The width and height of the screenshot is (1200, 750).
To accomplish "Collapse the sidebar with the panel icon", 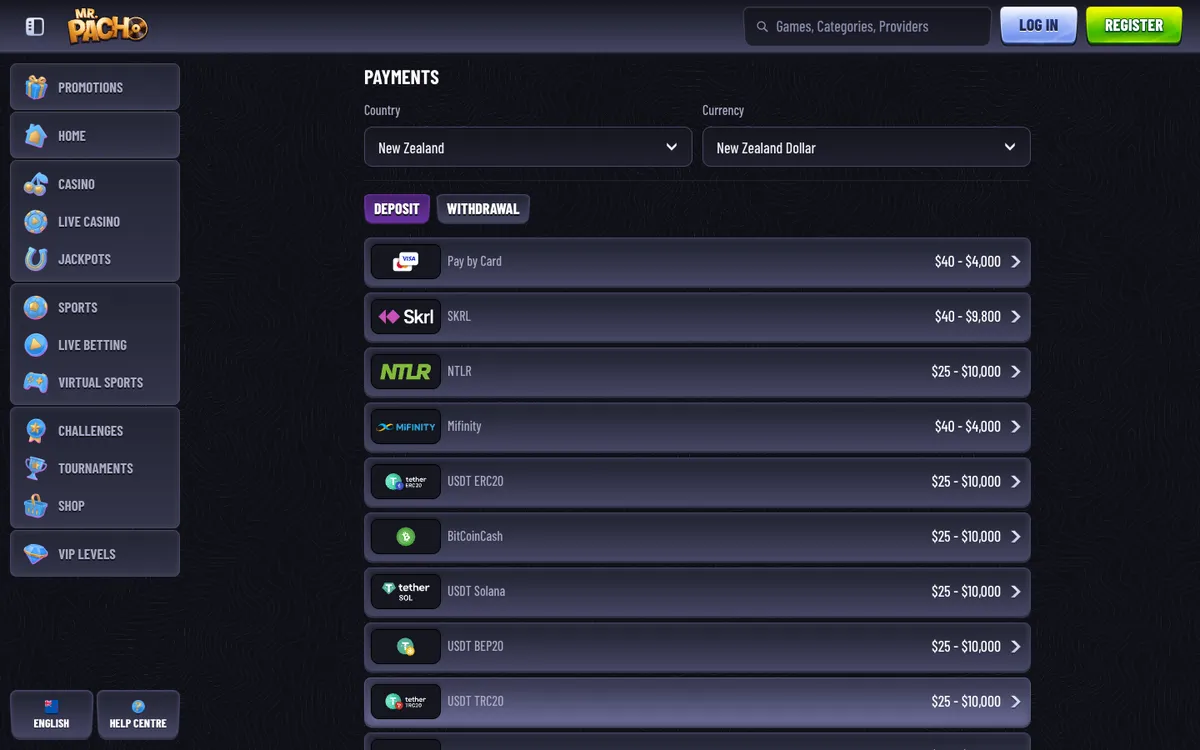I will click(x=35, y=27).
